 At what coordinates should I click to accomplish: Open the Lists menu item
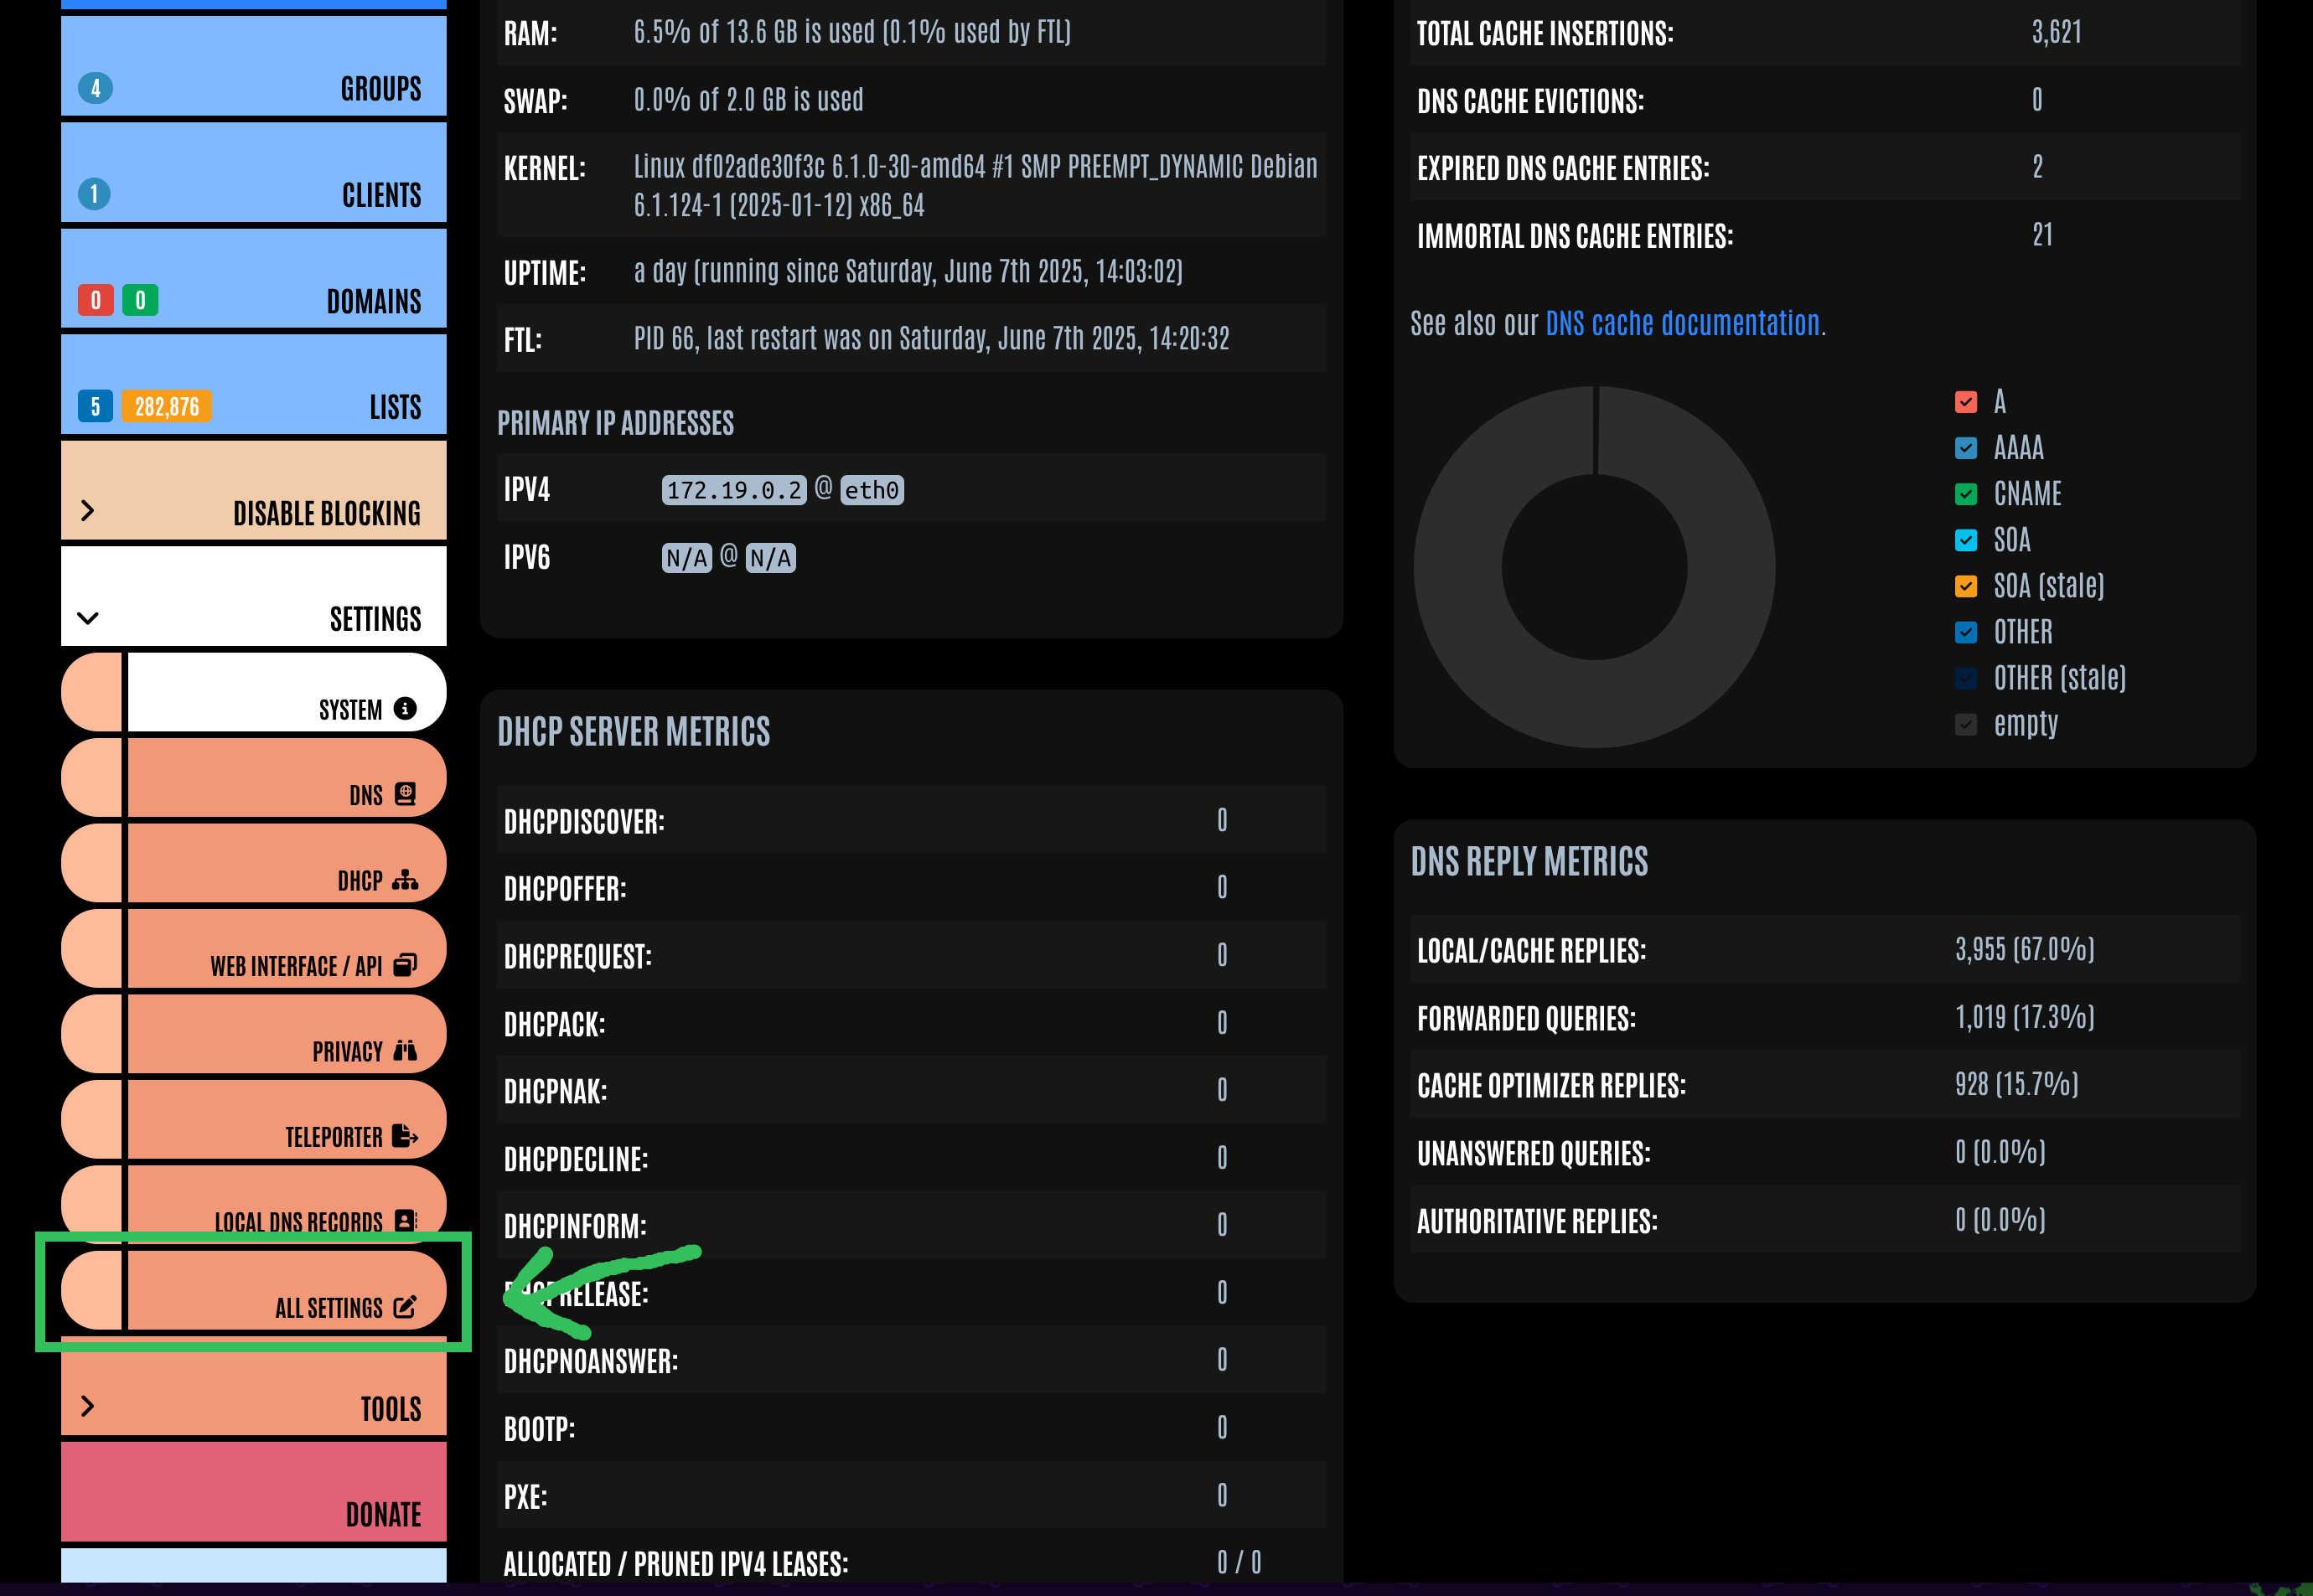253,384
